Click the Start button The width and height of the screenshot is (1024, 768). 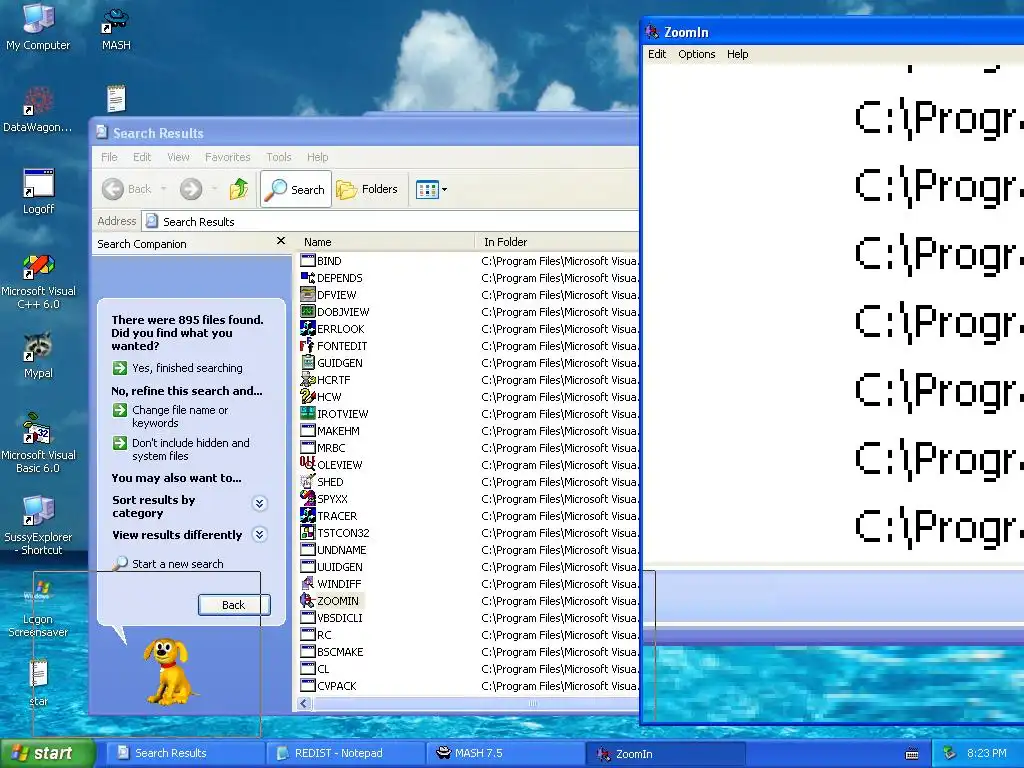click(46, 753)
